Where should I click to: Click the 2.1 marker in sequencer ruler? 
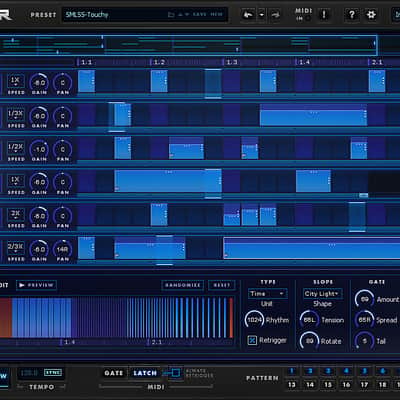377,62
